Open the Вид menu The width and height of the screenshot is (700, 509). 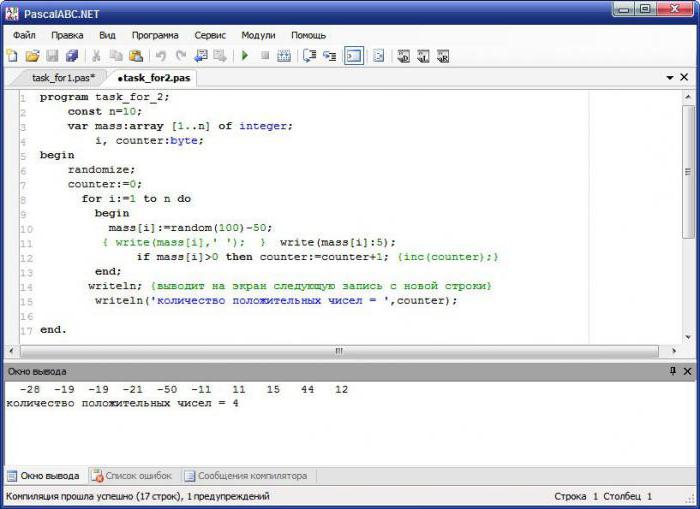(x=107, y=35)
